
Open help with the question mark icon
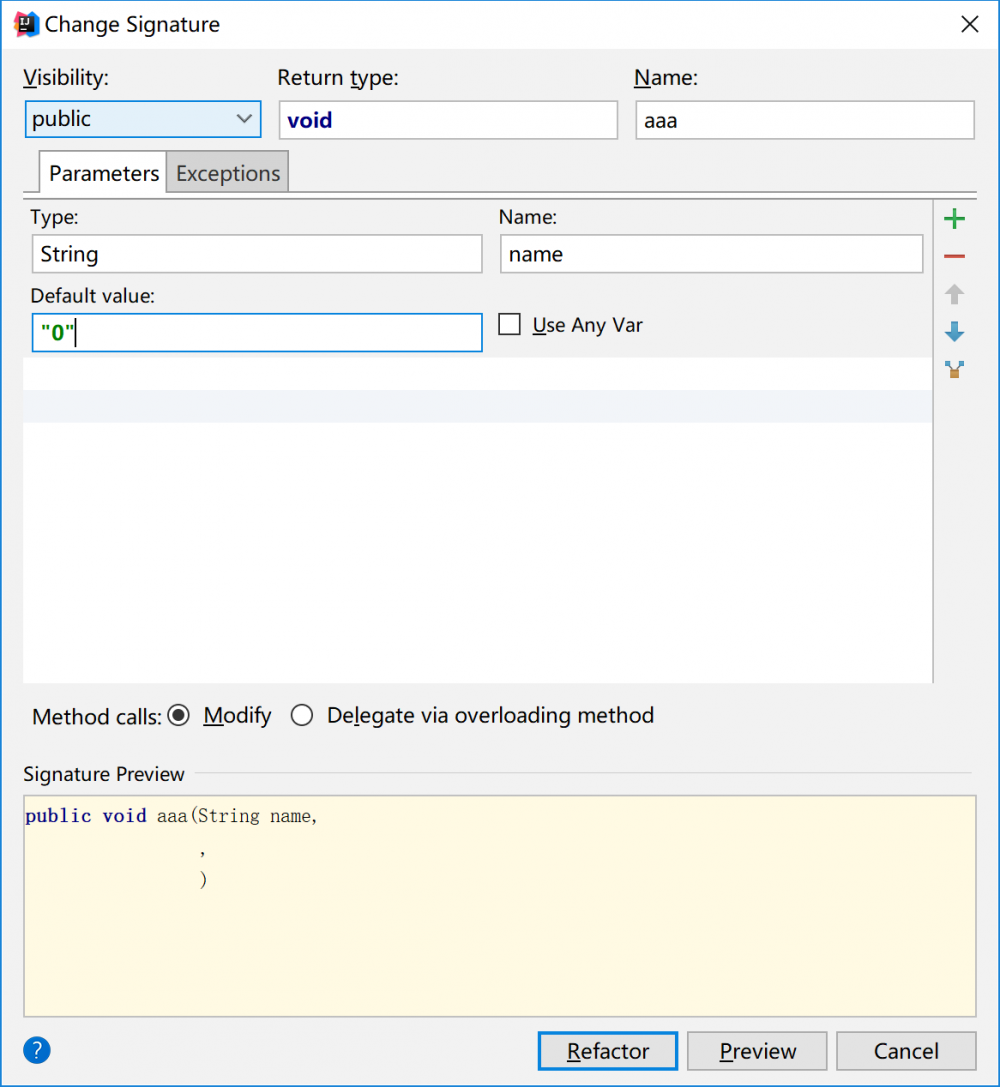tap(37, 1050)
